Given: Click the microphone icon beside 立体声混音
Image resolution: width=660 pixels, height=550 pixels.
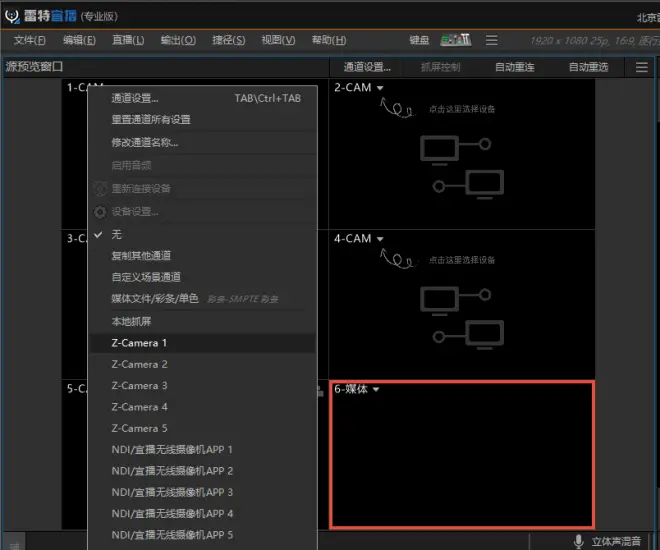Looking at the screenshot, I should [x=578, y=541].
